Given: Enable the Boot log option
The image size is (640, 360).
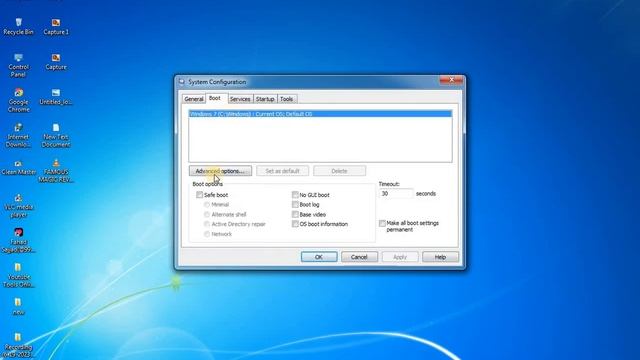Looking at the screenshot, I should pyautogui.click(x=295, y=204).
